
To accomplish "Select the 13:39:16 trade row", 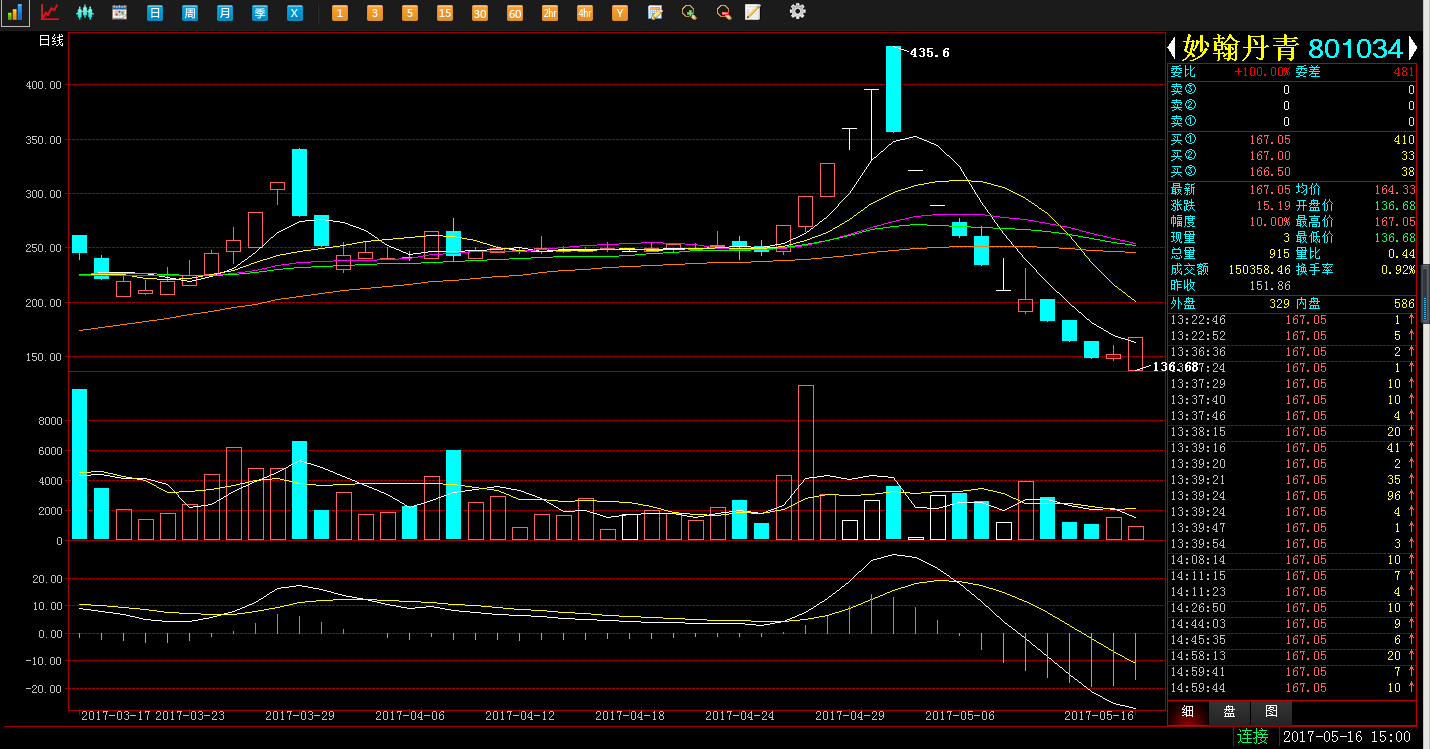I will (x=1292, y=448).
